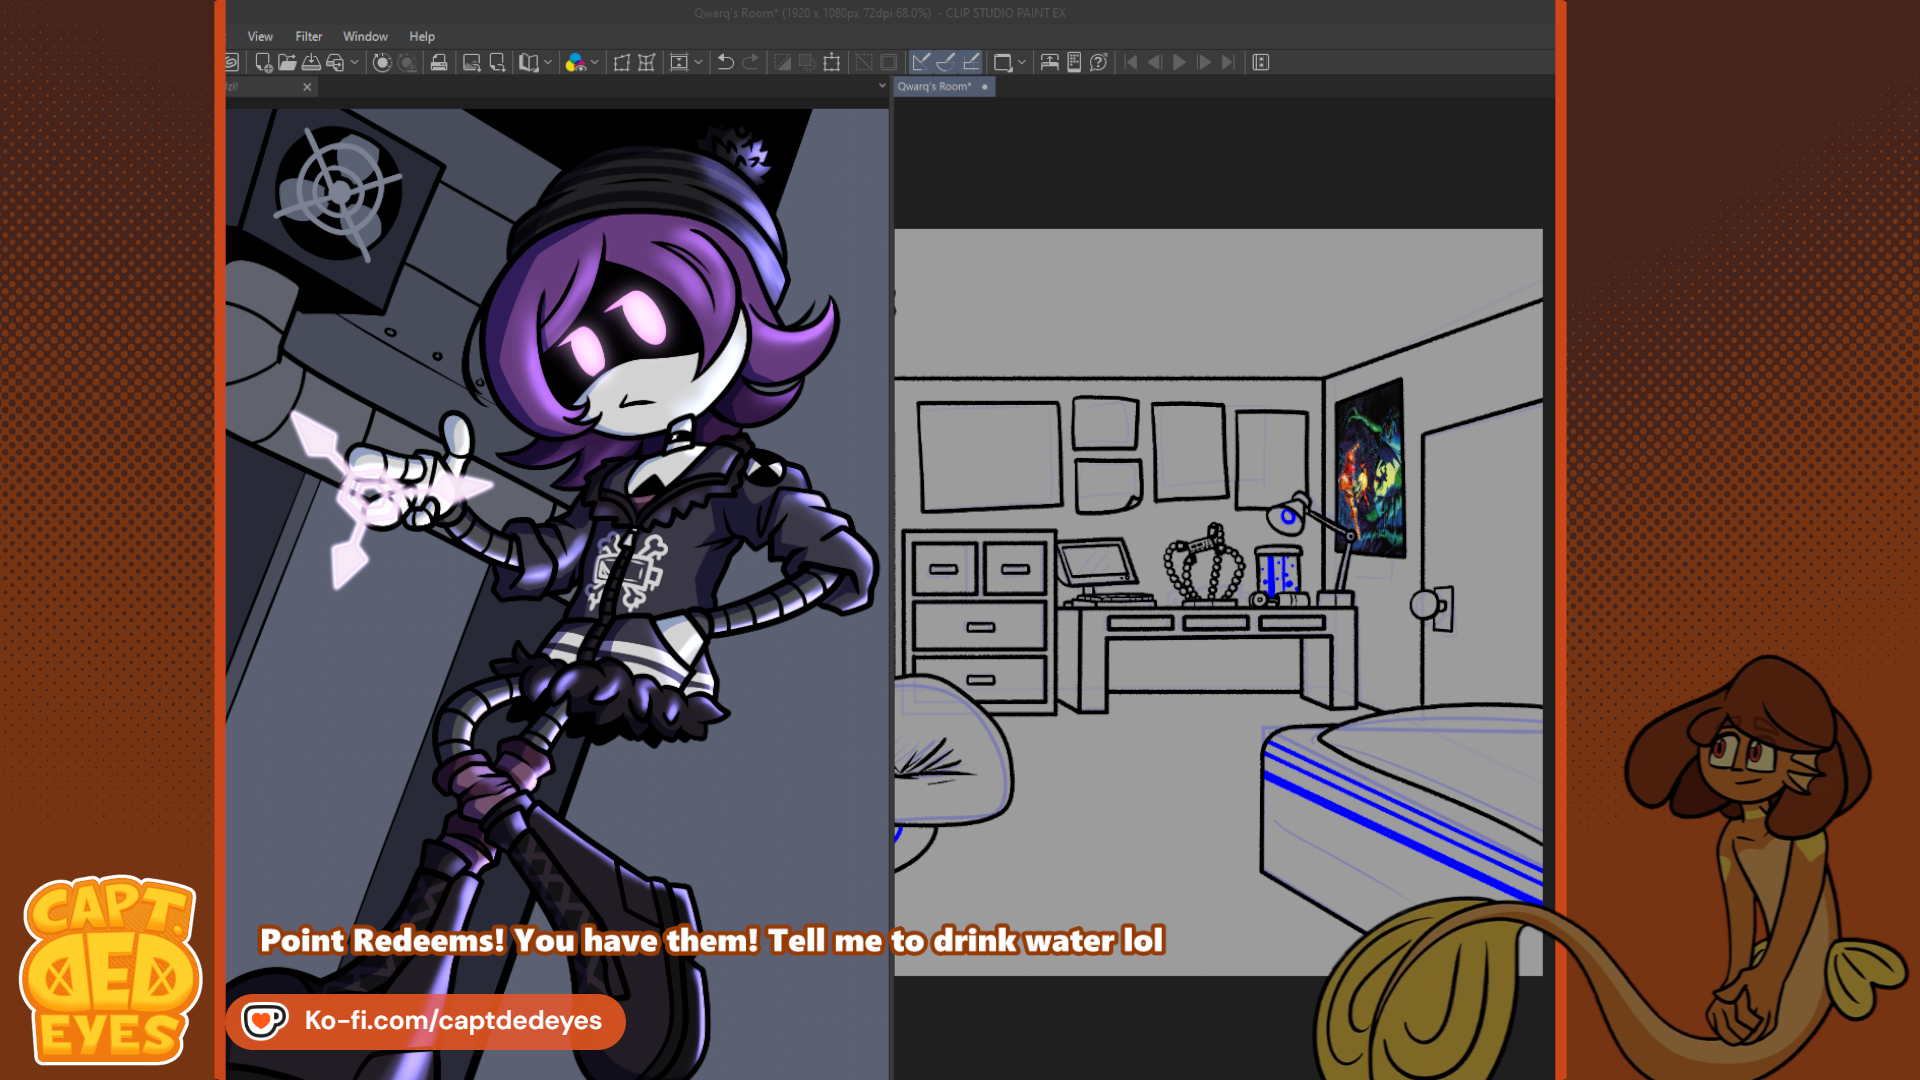Viewport: 1920px width, 1080px height.
Task: Open the Window menu
Action: point(365,36)
